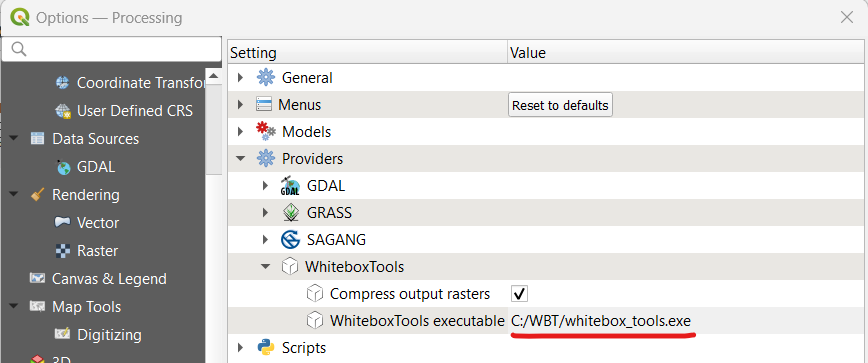Close the Options dialog window
The width and height of the screenshot is (868, 363).
coord(846,18)
